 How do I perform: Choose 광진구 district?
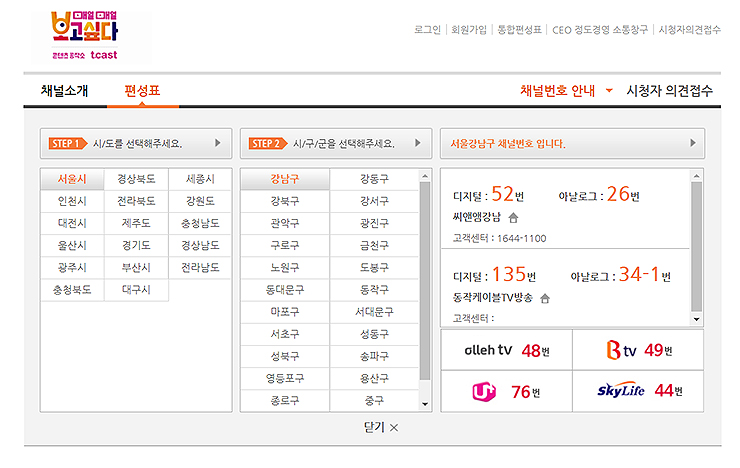(374, 224)
